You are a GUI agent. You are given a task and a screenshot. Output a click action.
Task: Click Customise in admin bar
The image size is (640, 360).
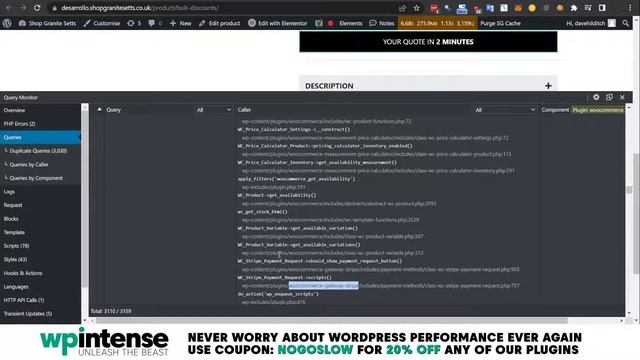pos(102,23)
